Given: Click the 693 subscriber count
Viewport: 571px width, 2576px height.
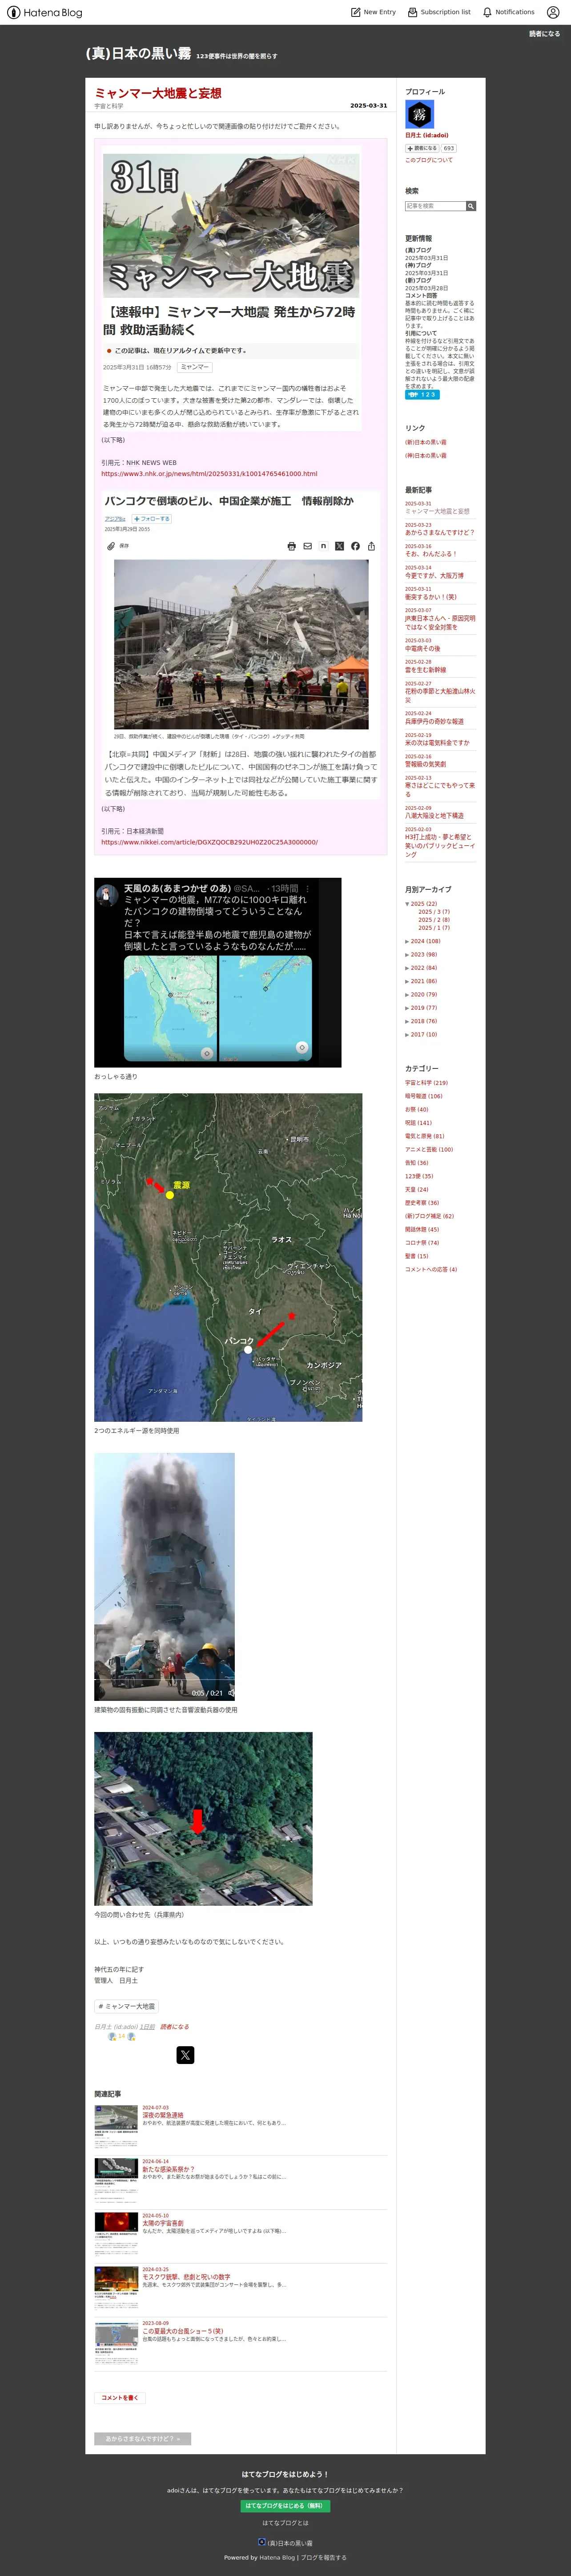Looking at the screenshot, I should [449, 148].
